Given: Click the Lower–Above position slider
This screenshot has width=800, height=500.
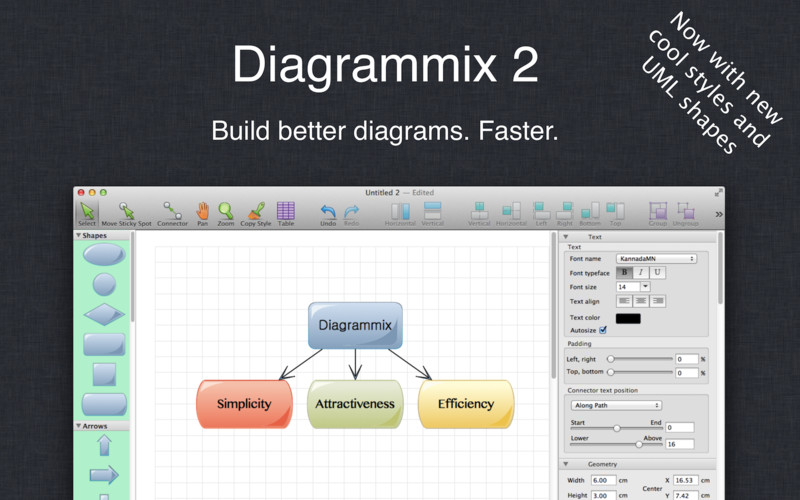Looking at the screenshot, I should coord(616,444).
